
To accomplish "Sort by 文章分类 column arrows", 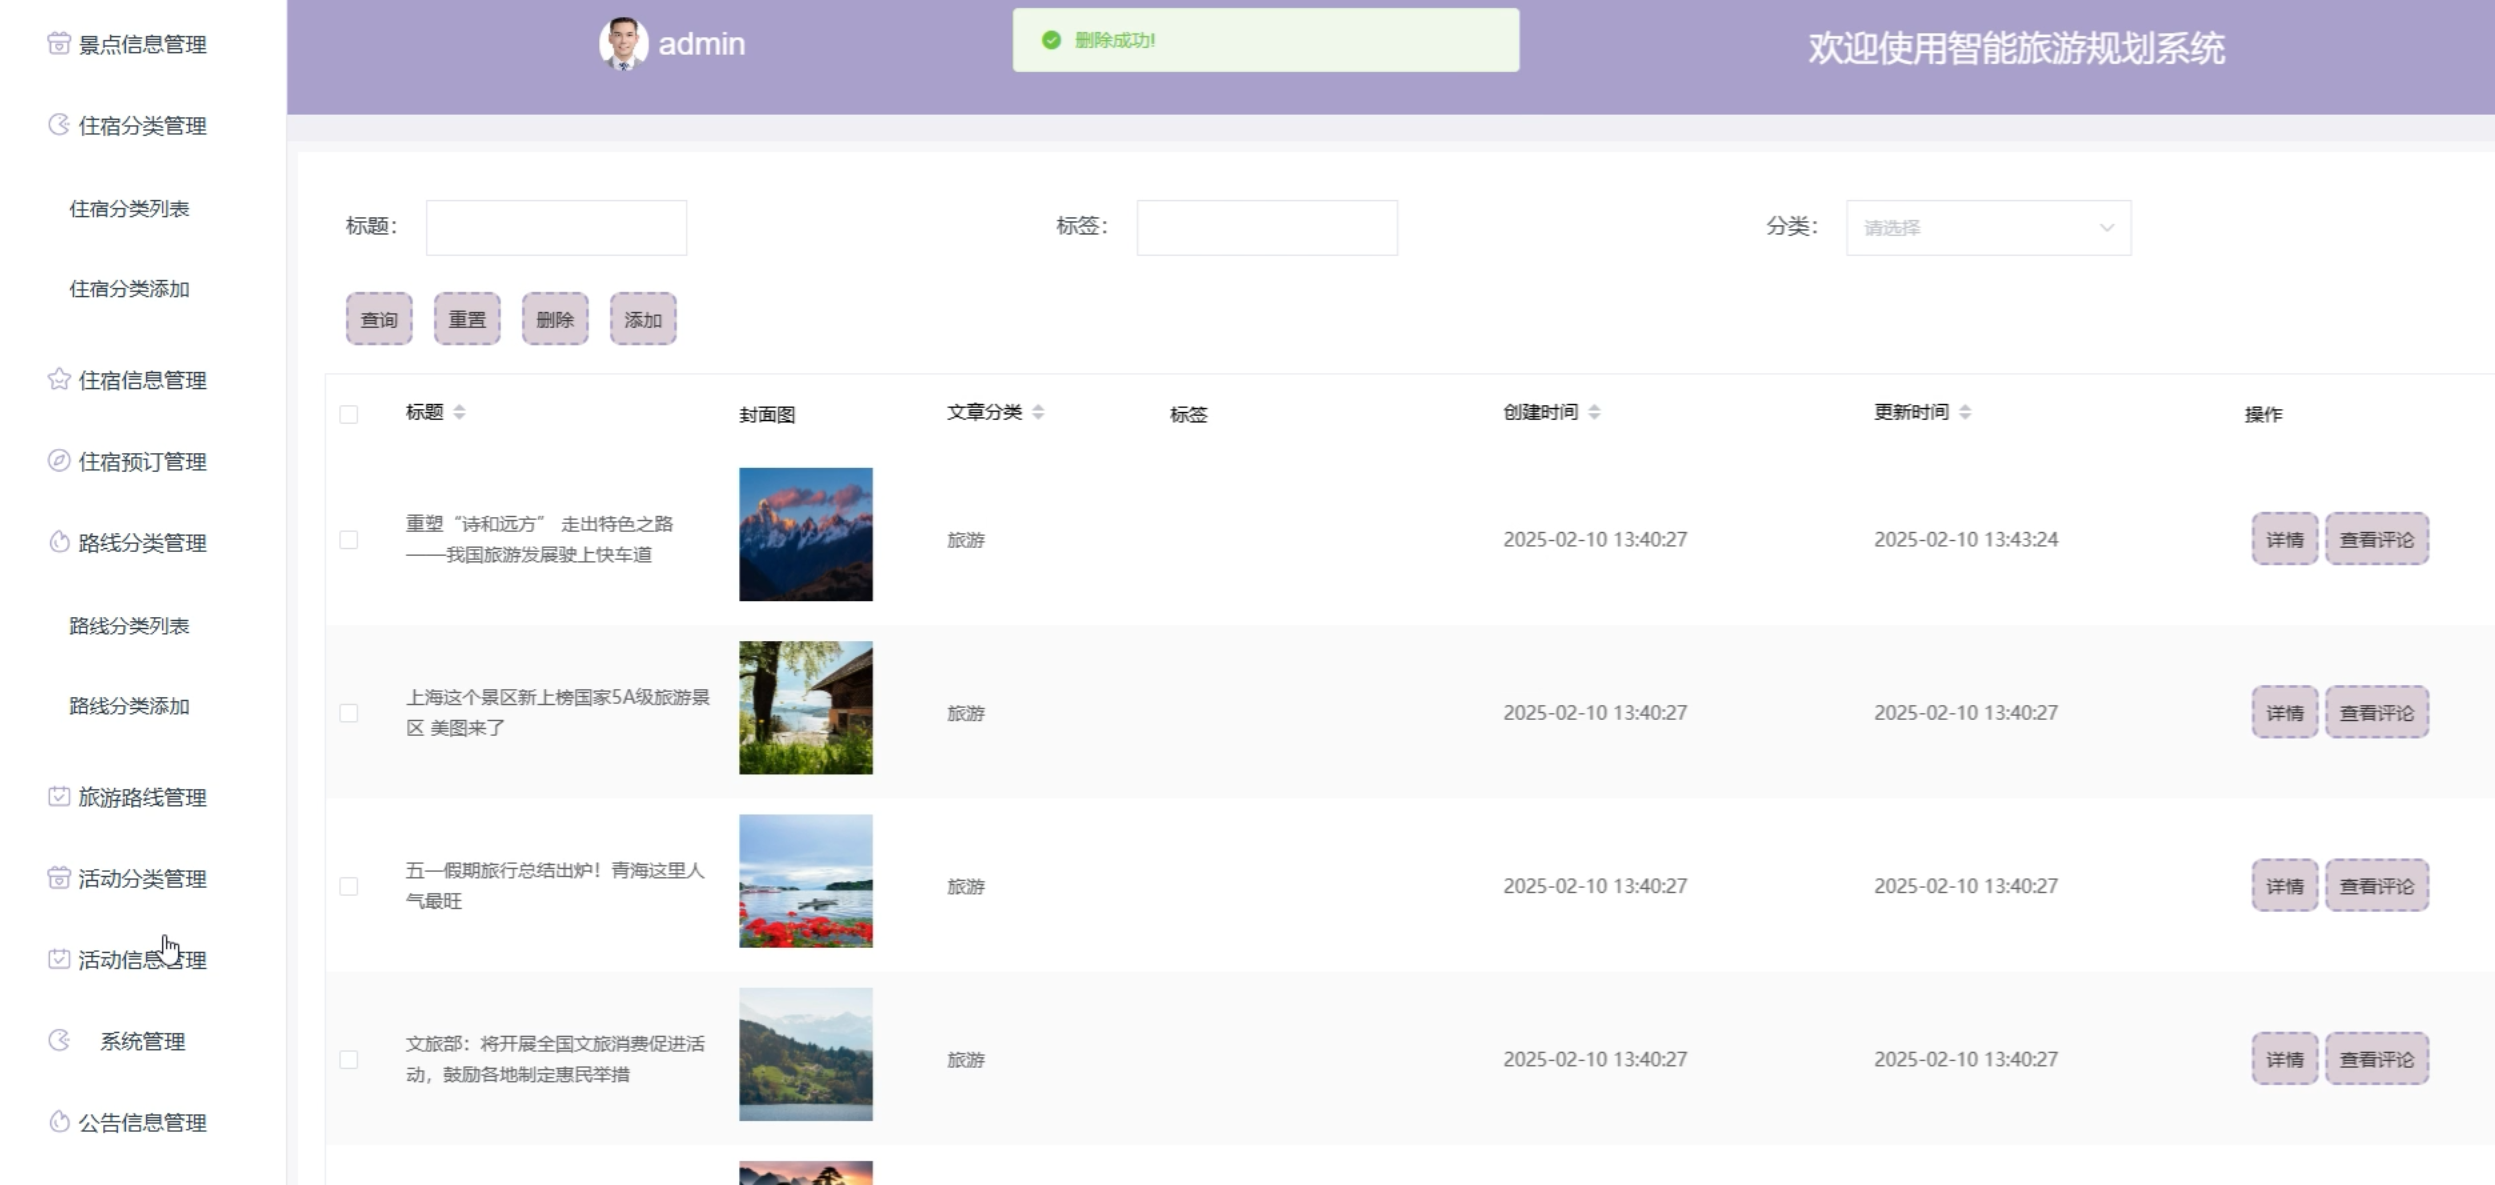I will [x=1038, y=412].
